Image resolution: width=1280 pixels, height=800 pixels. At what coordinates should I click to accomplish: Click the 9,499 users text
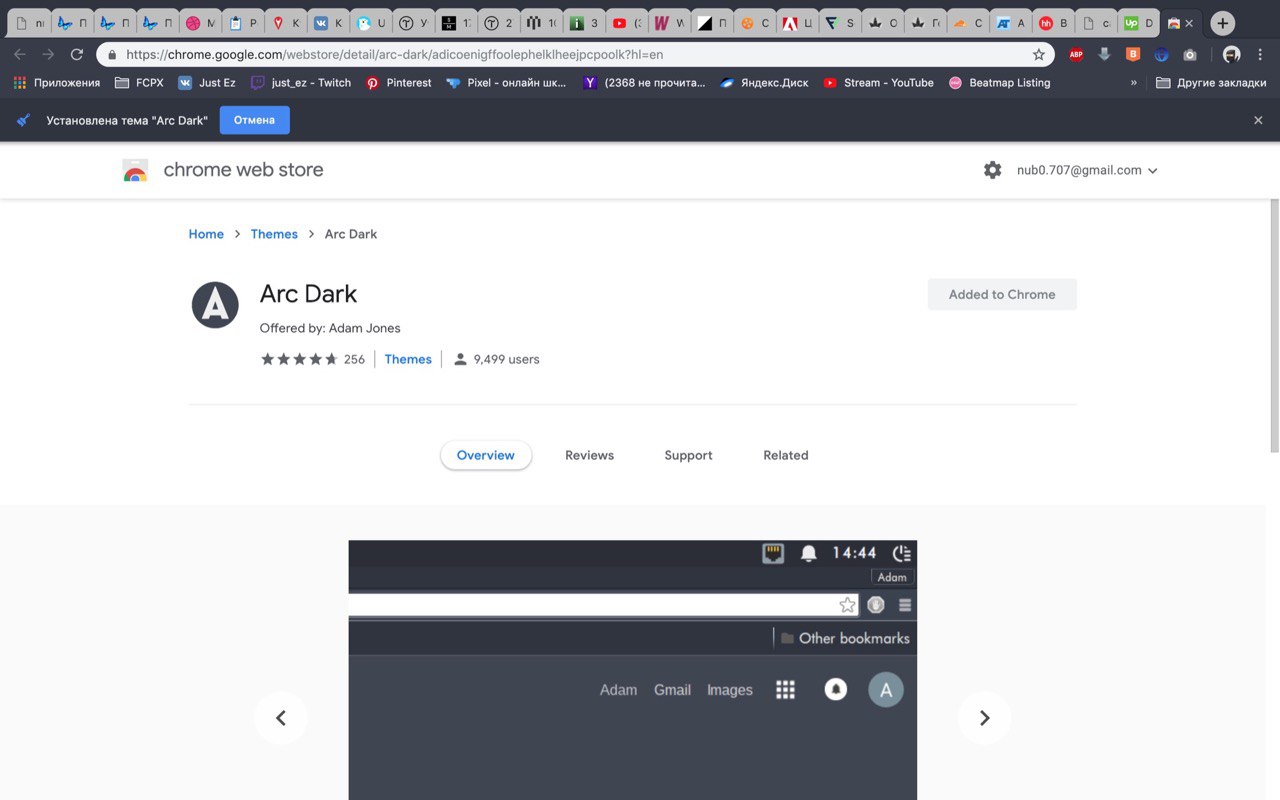click(506, 359)
